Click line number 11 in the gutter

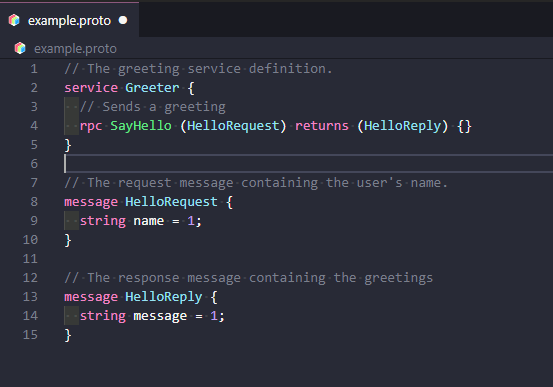(30, 259)
